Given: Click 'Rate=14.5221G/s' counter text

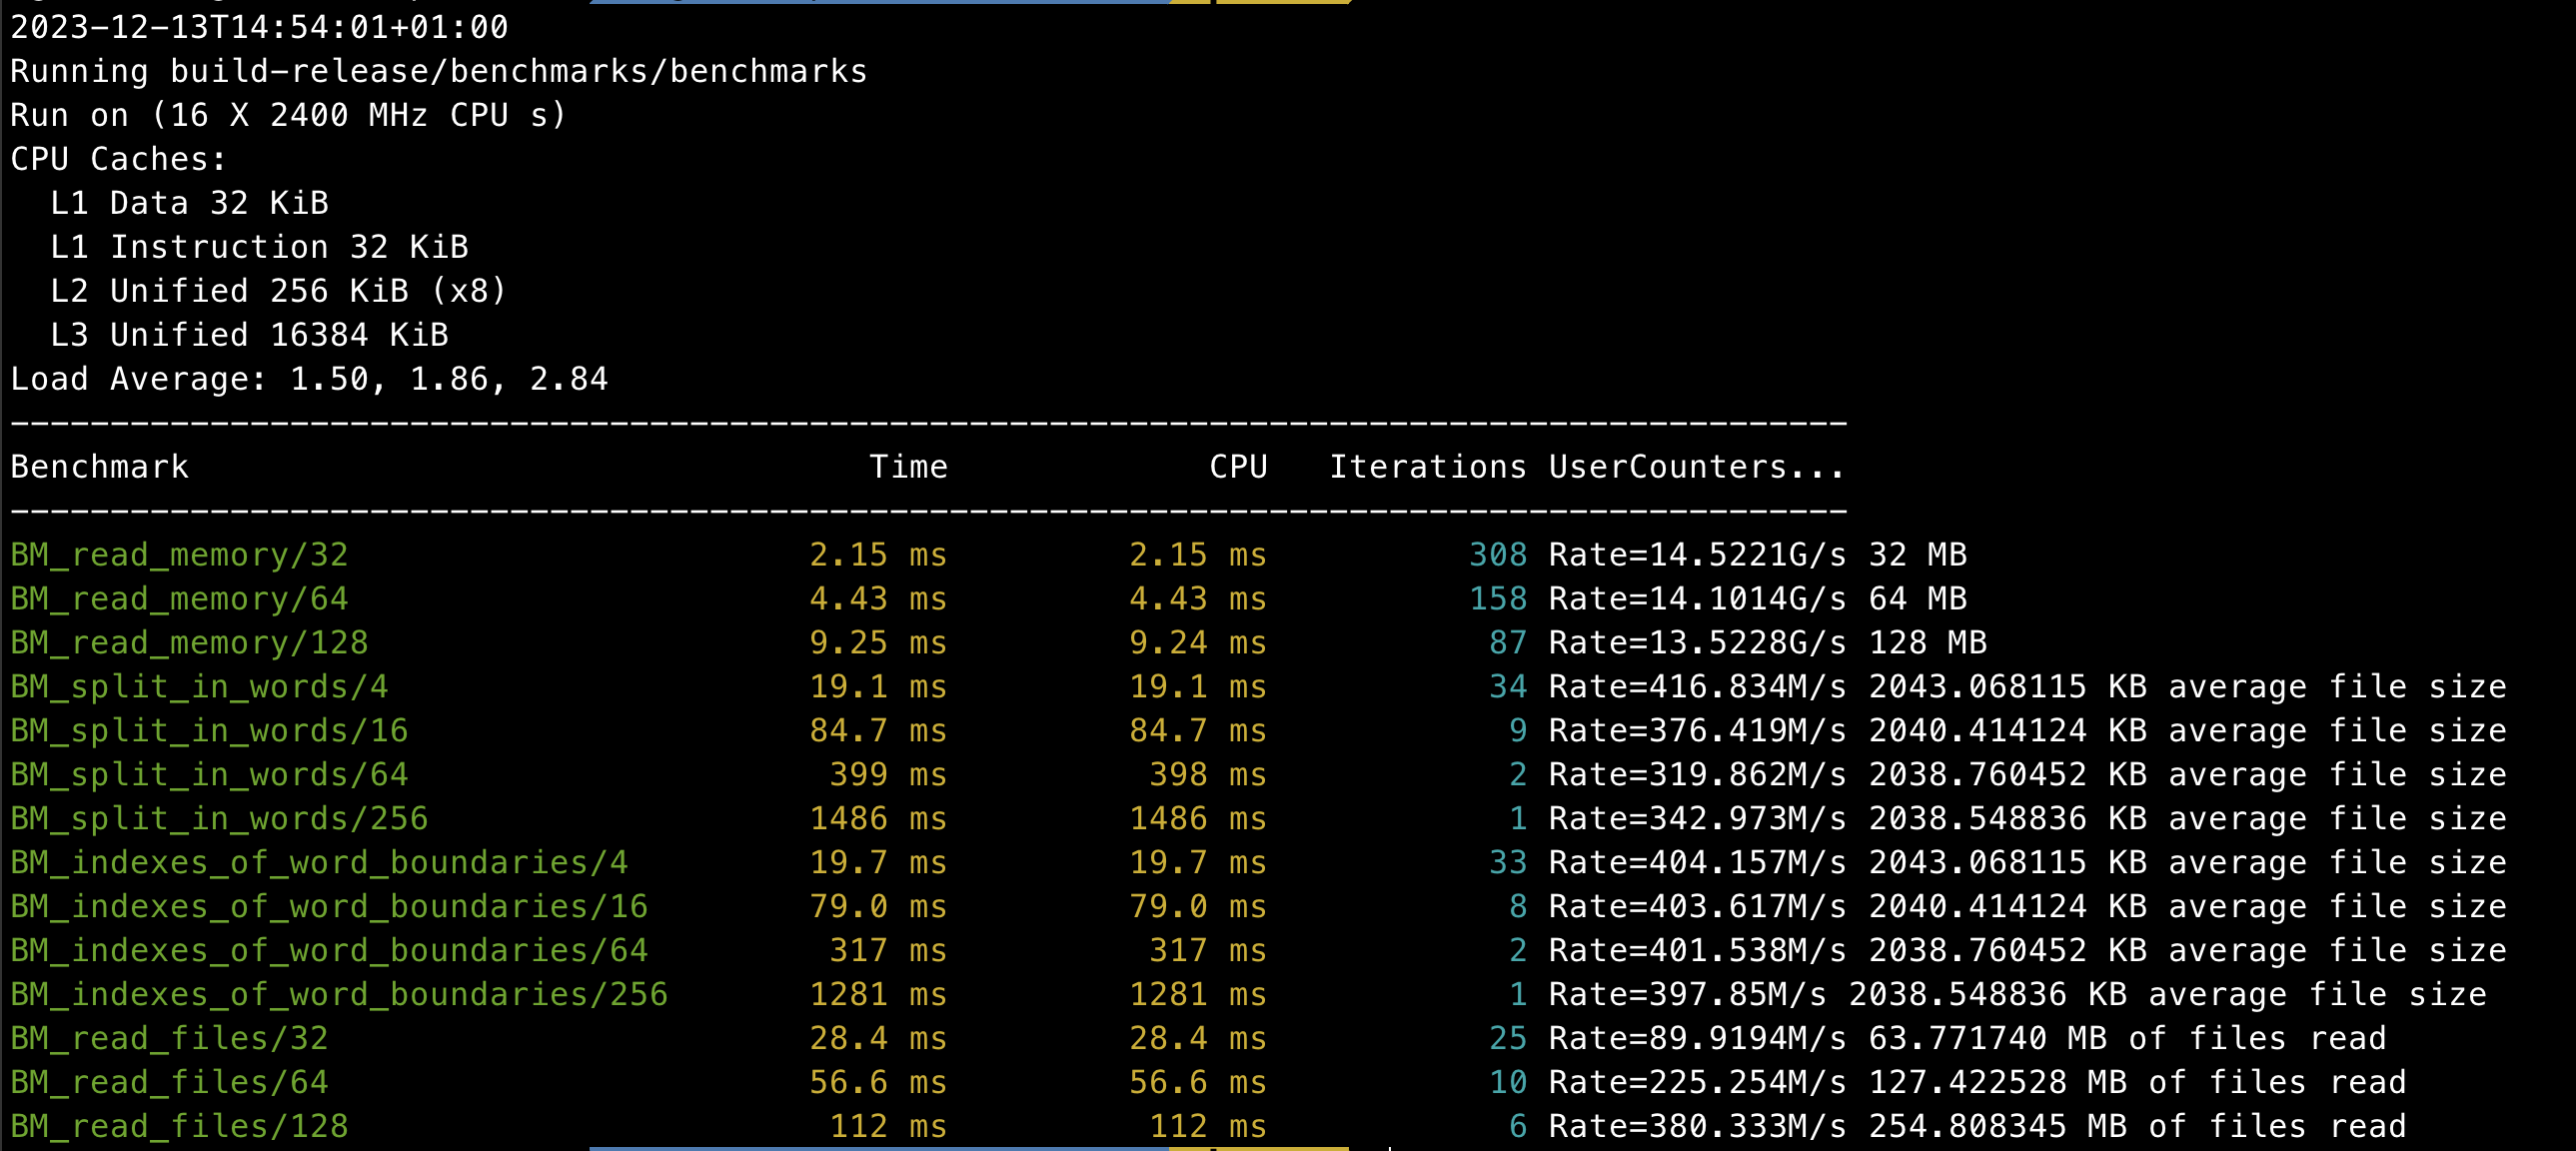Looking at the screenshot, I should 1698,555.
